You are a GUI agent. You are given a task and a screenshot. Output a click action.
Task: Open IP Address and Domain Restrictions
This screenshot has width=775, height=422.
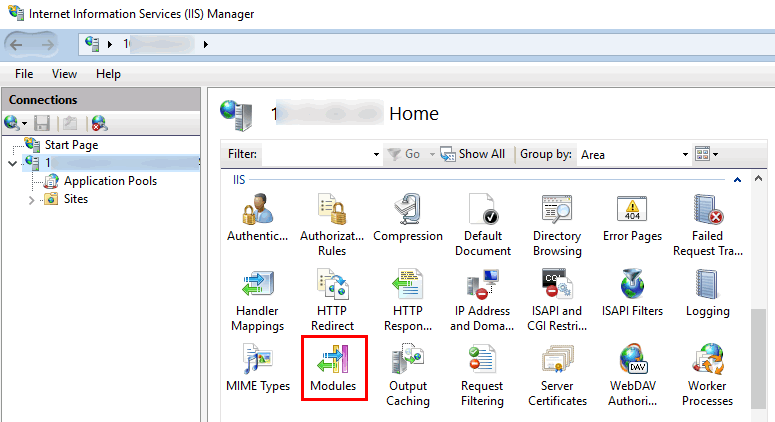pos(482,300)
